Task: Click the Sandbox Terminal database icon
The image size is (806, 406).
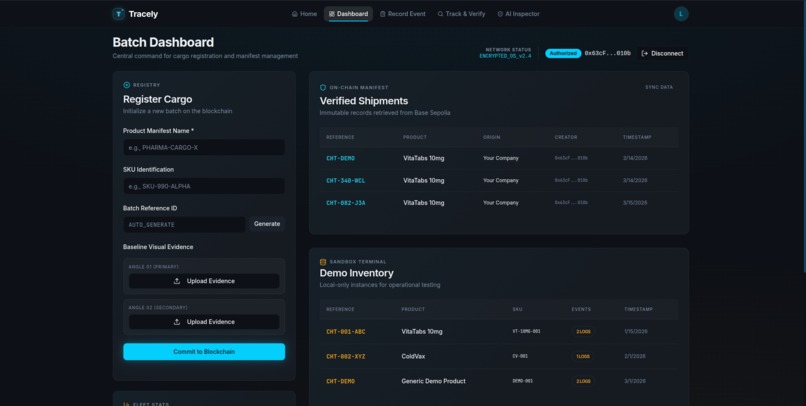Action: [x=323, y=262]
